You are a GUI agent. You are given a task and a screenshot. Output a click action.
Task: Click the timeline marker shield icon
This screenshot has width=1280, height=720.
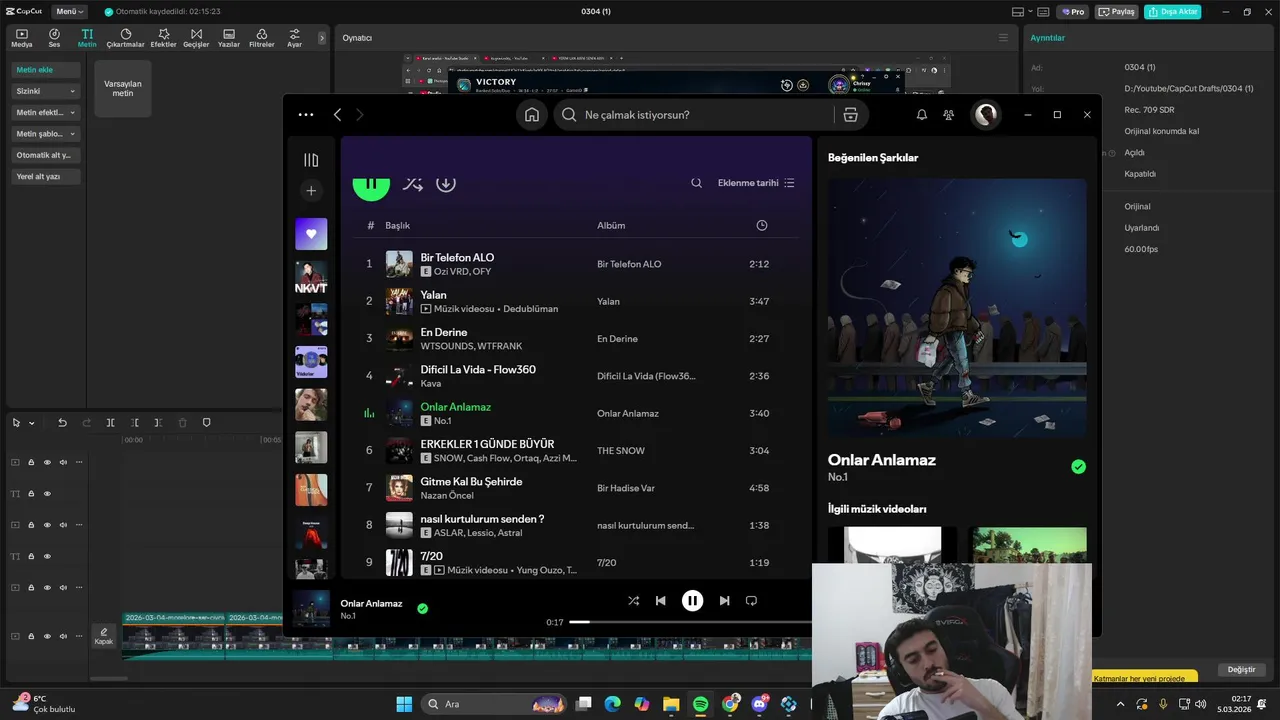(x=206, y=423)
